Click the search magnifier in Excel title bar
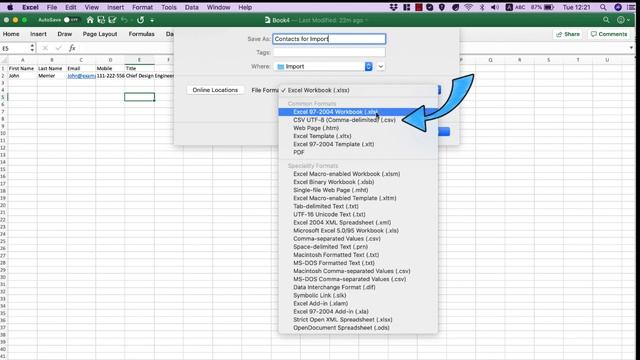The width and height of the screenshot is (640, 360). (606, 20)
